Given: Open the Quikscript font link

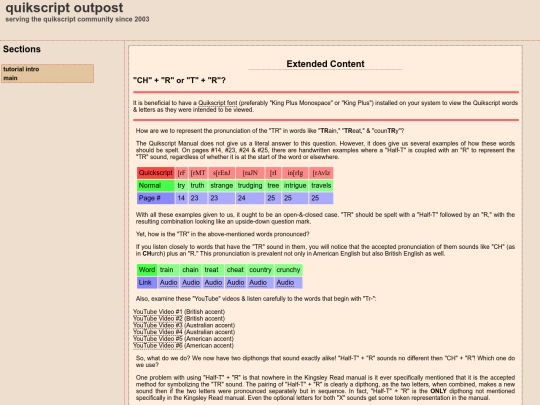Looking at the screenshot, I should 218,103.
